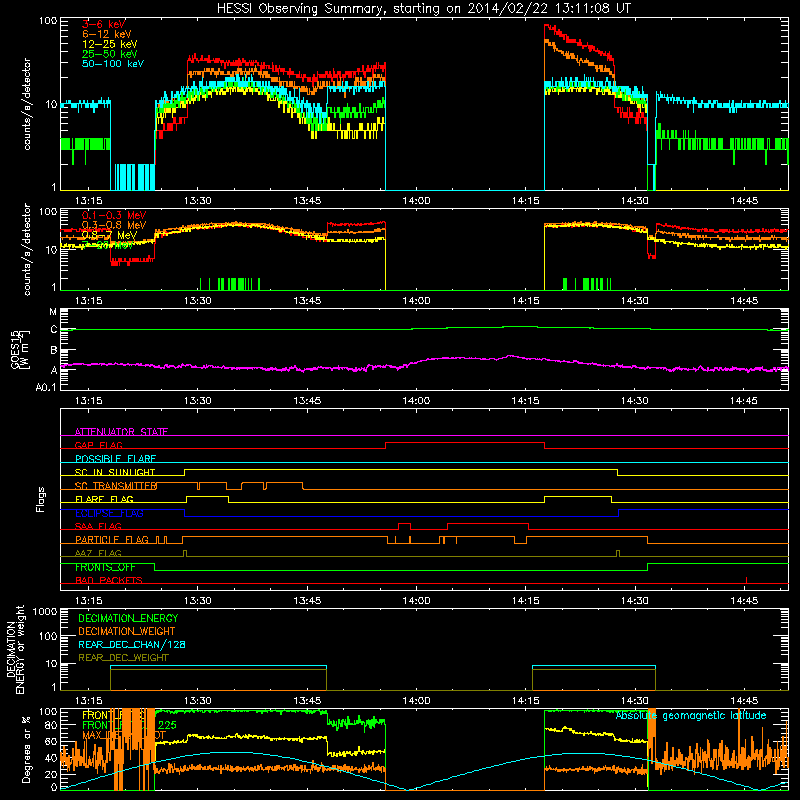The image size is (800, 800).
Task: Click the Degrees or % axis label
Action: [x=26, y=750]
